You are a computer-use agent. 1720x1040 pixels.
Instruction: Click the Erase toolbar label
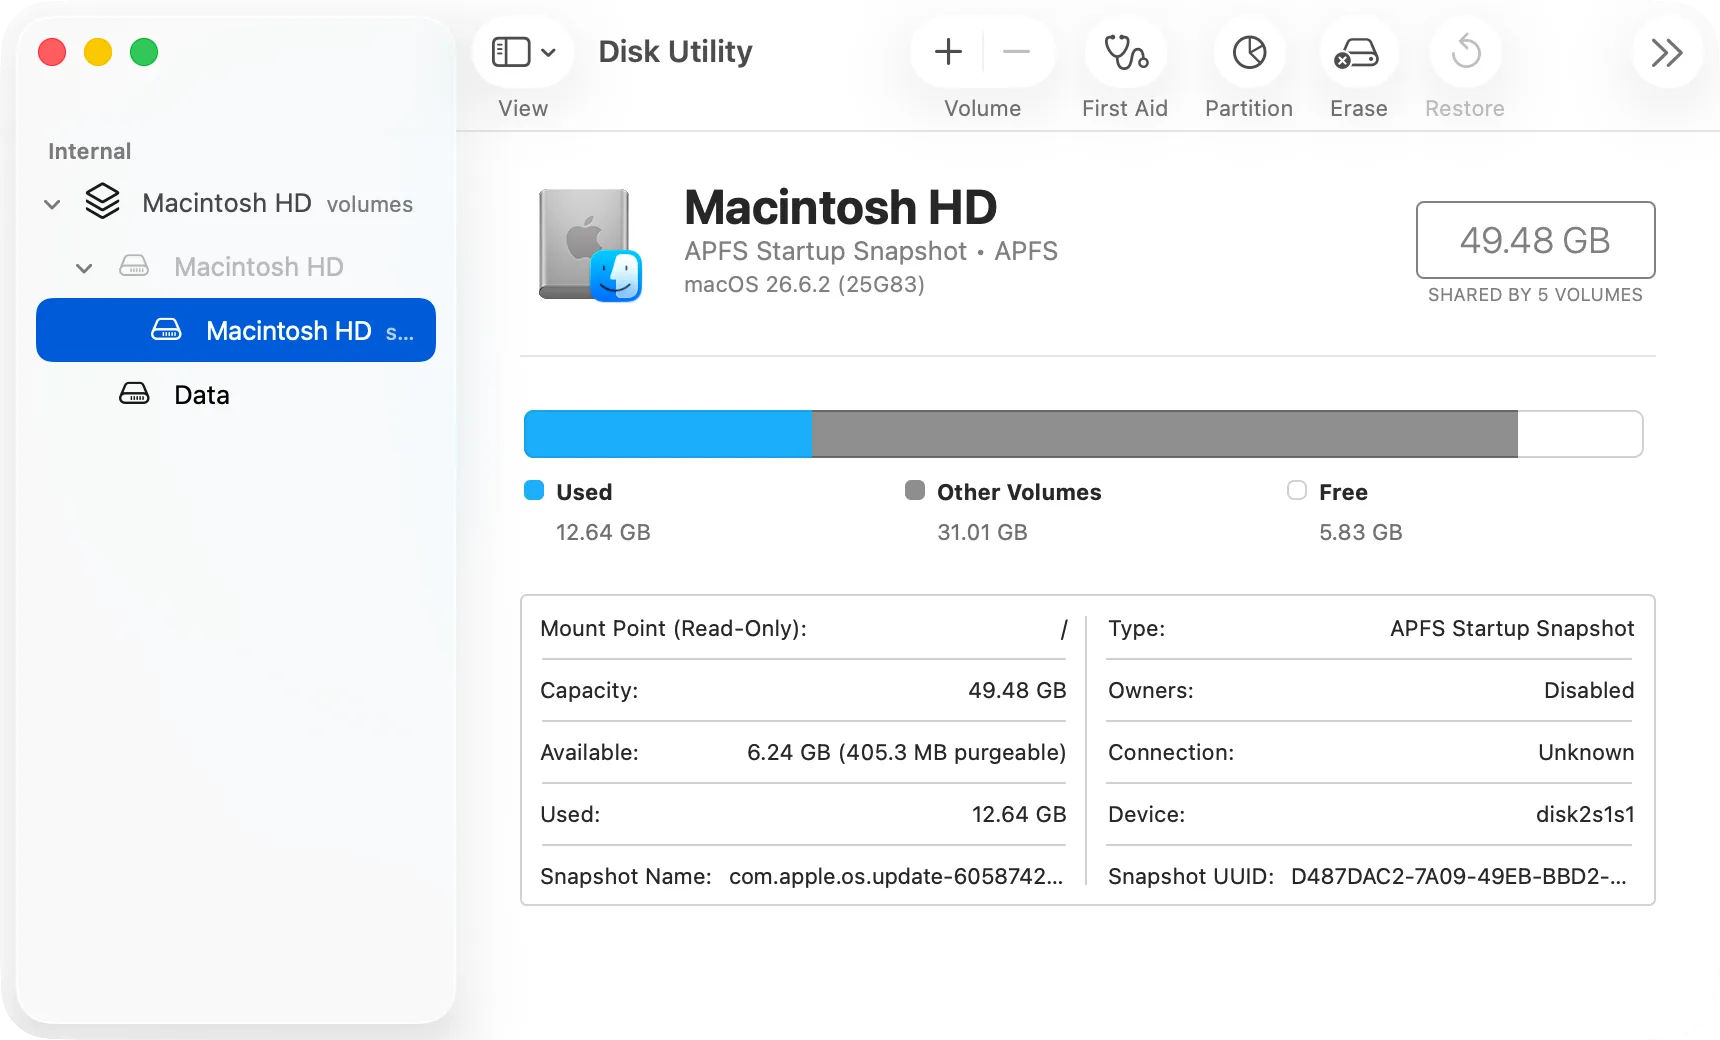(1359, 108)
